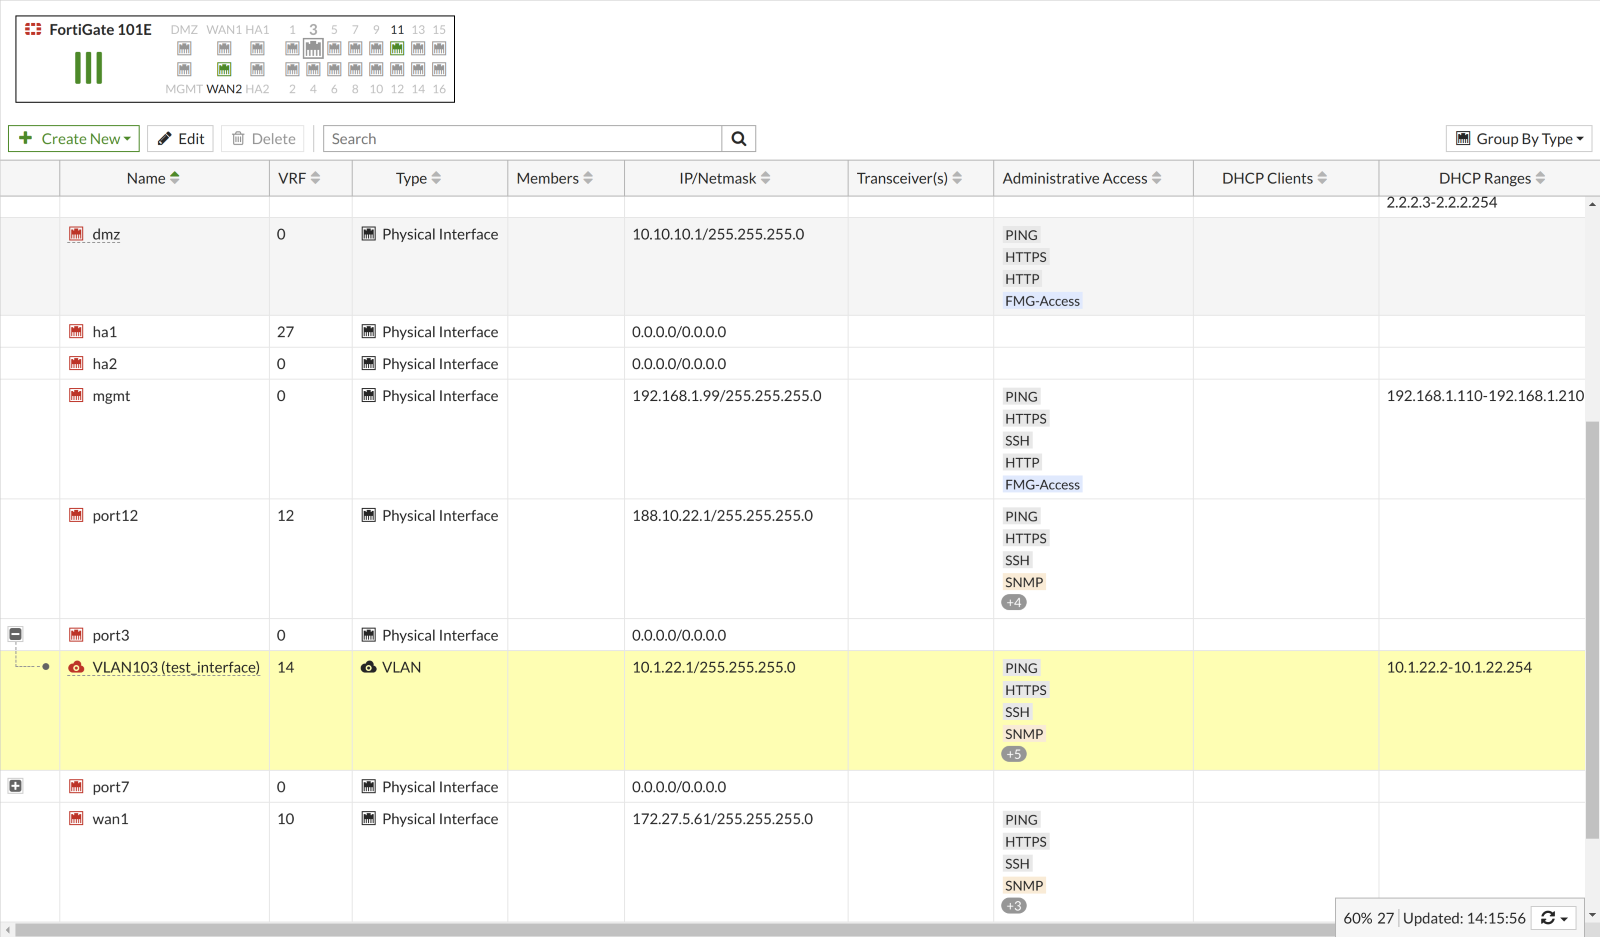Select the green port 11 icon

pyautogui.click(x=397, y=48)
